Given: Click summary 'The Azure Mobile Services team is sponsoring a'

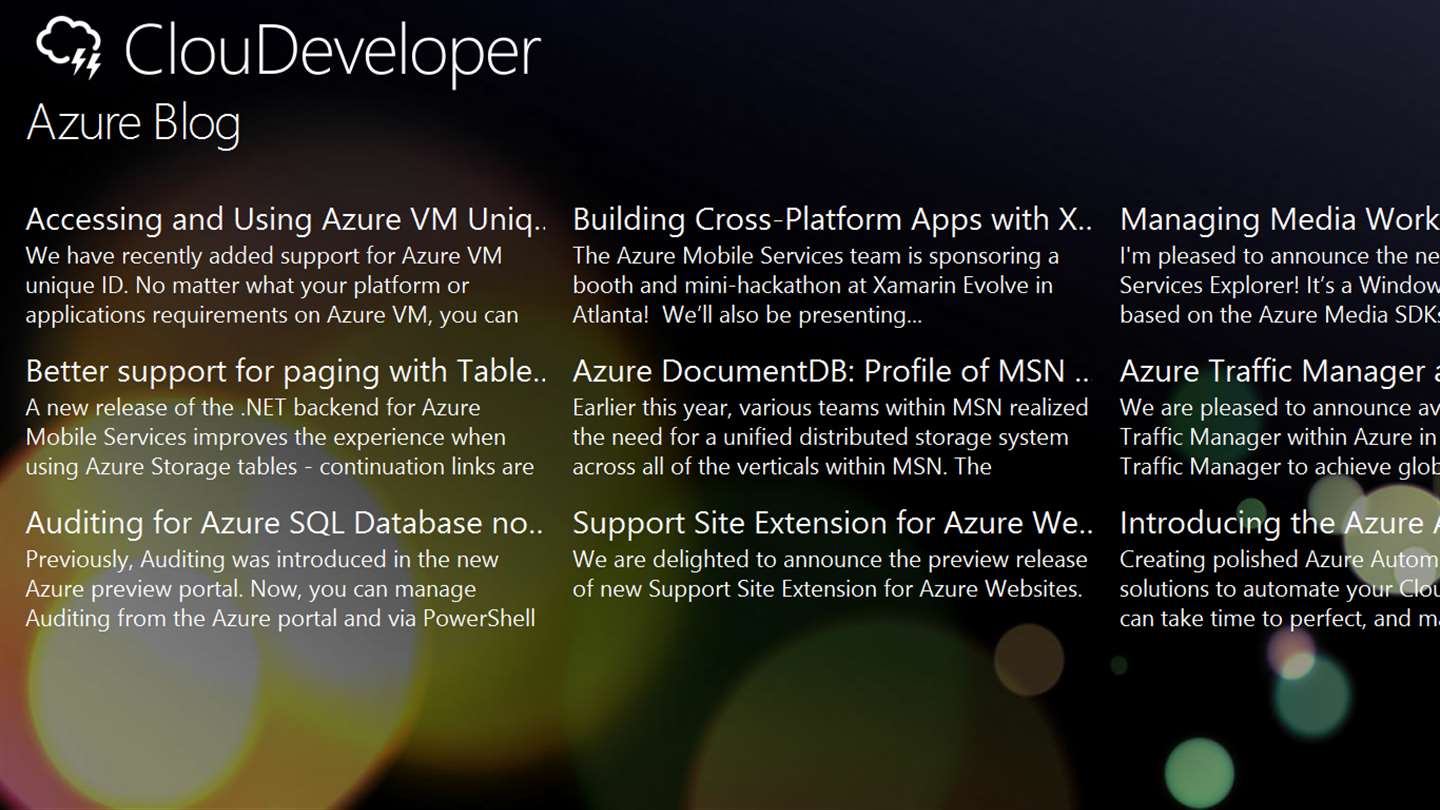Looking at the screenshot, I should click(x=816, y=256).
